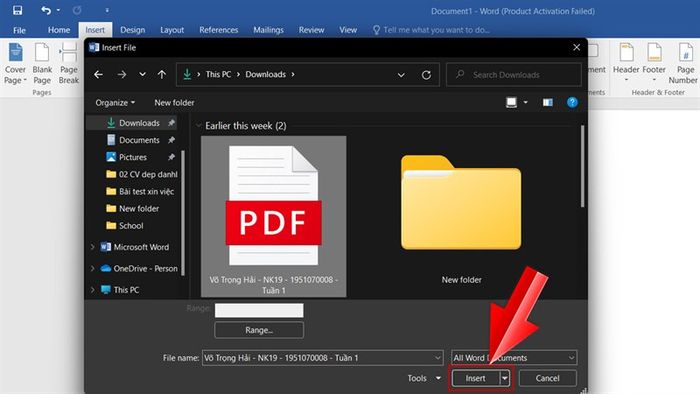The height and width of the screenshot is (394, 700).
Task: Click the Tell me what you want to do box
Action: pos(431,30)
